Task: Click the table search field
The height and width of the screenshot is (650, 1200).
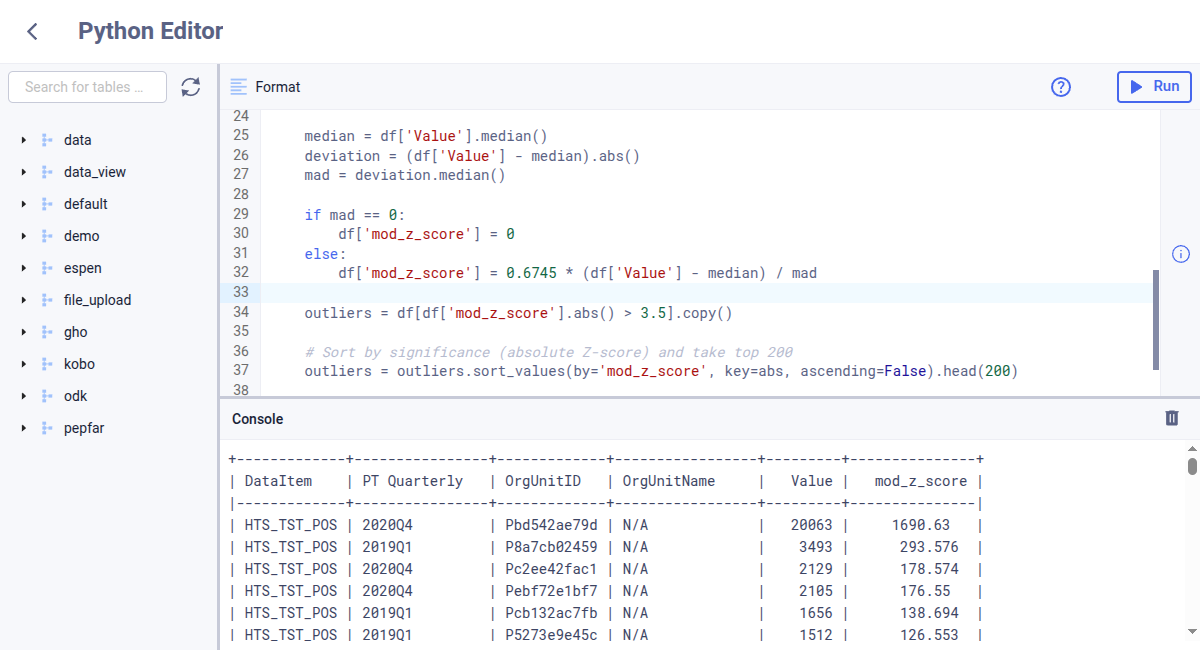Action: [x=87, y=87]
